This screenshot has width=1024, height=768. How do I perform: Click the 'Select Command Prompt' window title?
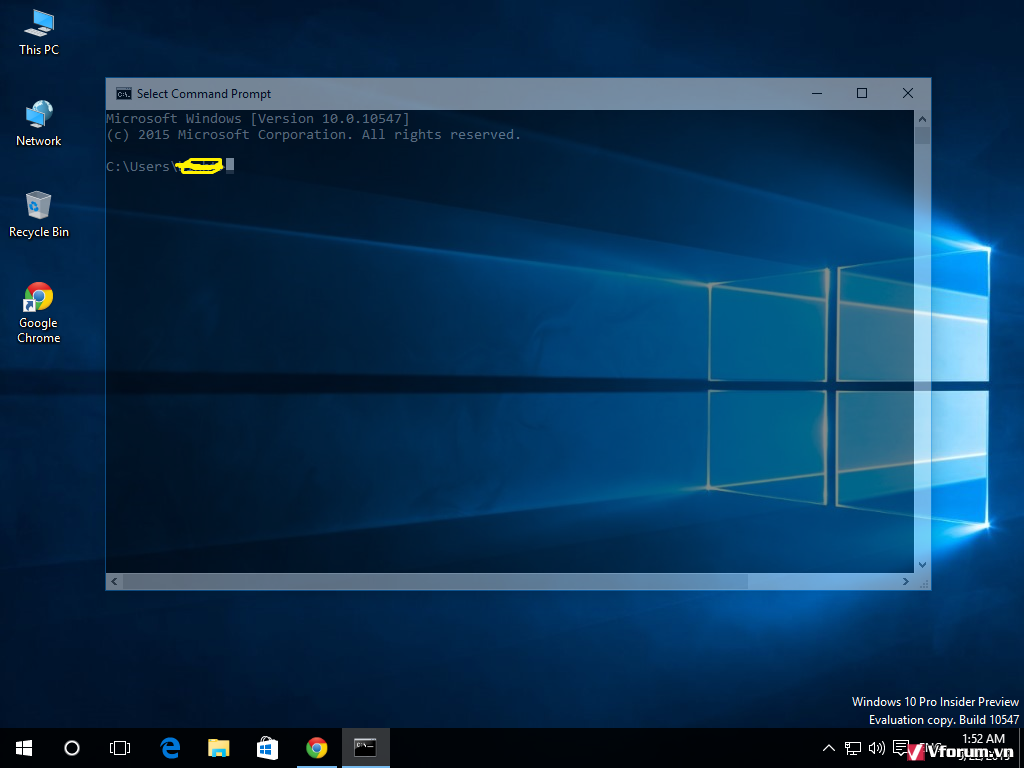point(204,94)
